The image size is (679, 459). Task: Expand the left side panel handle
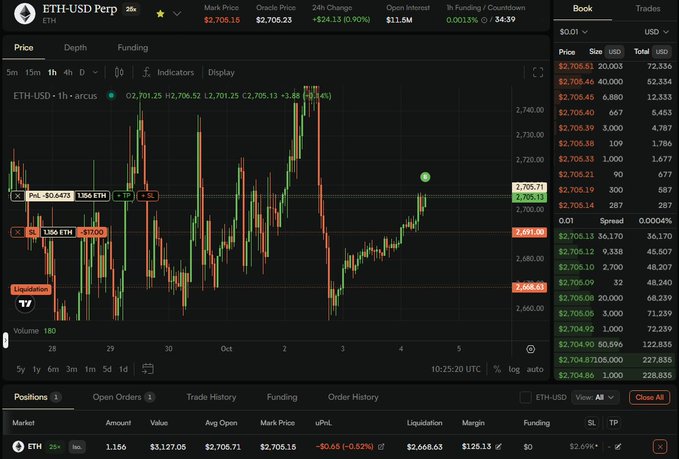pos(5,340)
